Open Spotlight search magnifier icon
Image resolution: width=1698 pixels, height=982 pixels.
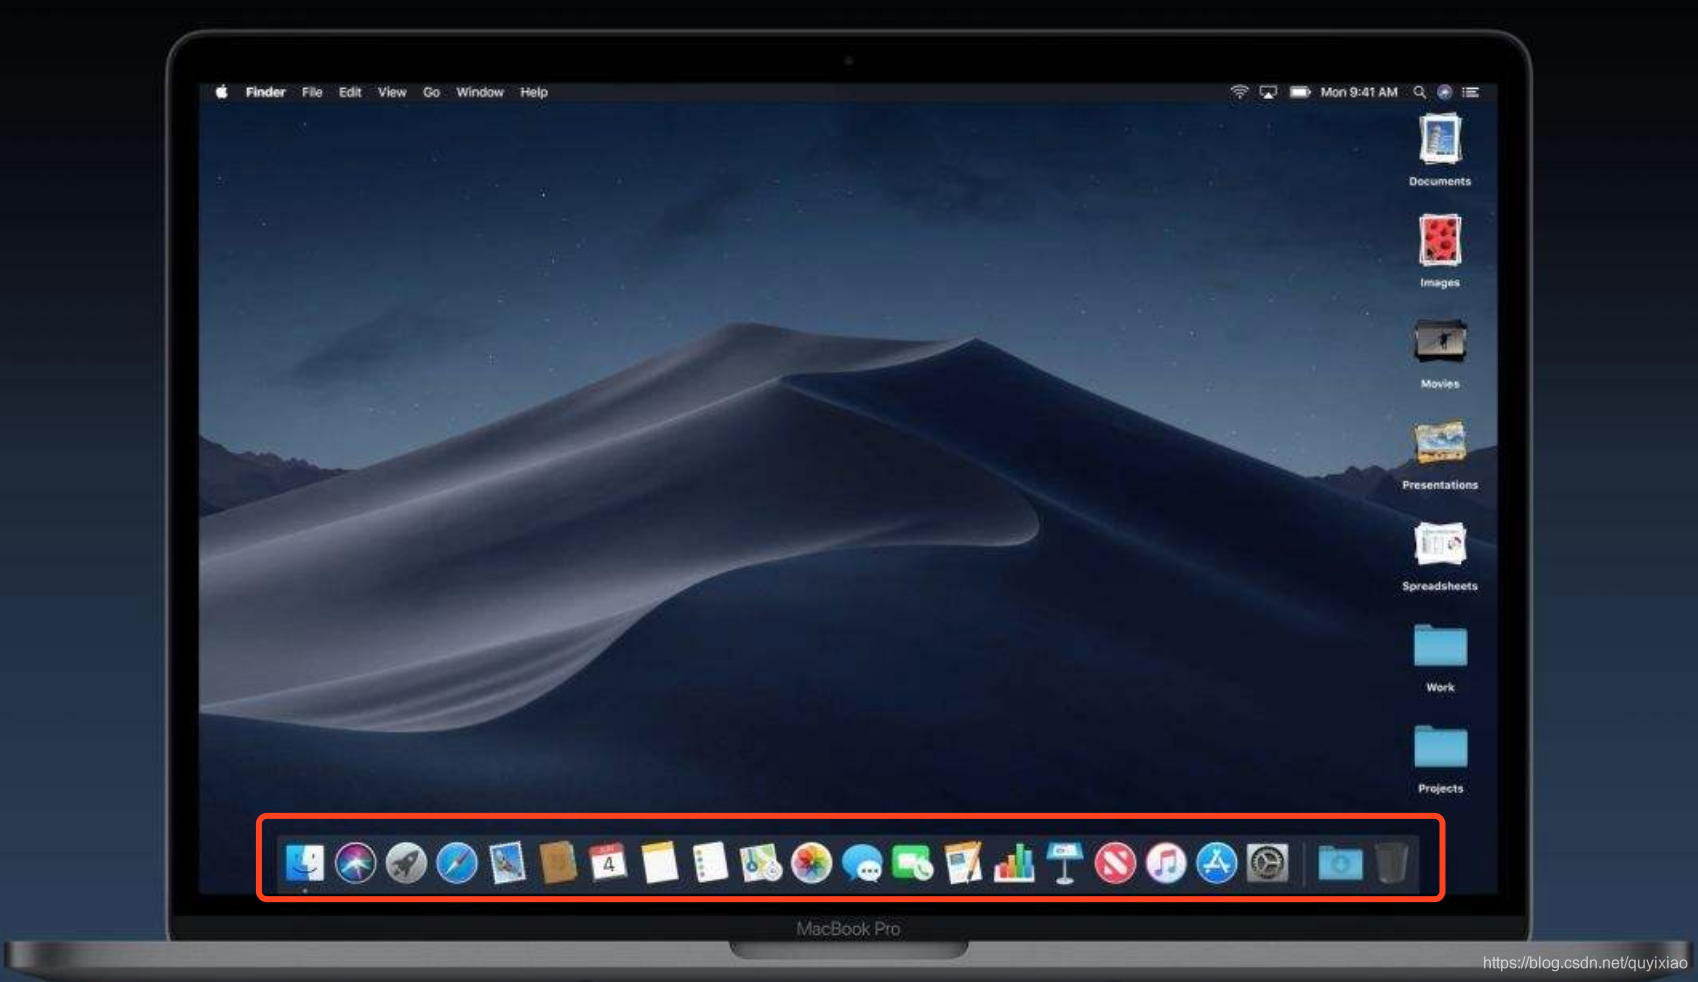(1419, 92)
